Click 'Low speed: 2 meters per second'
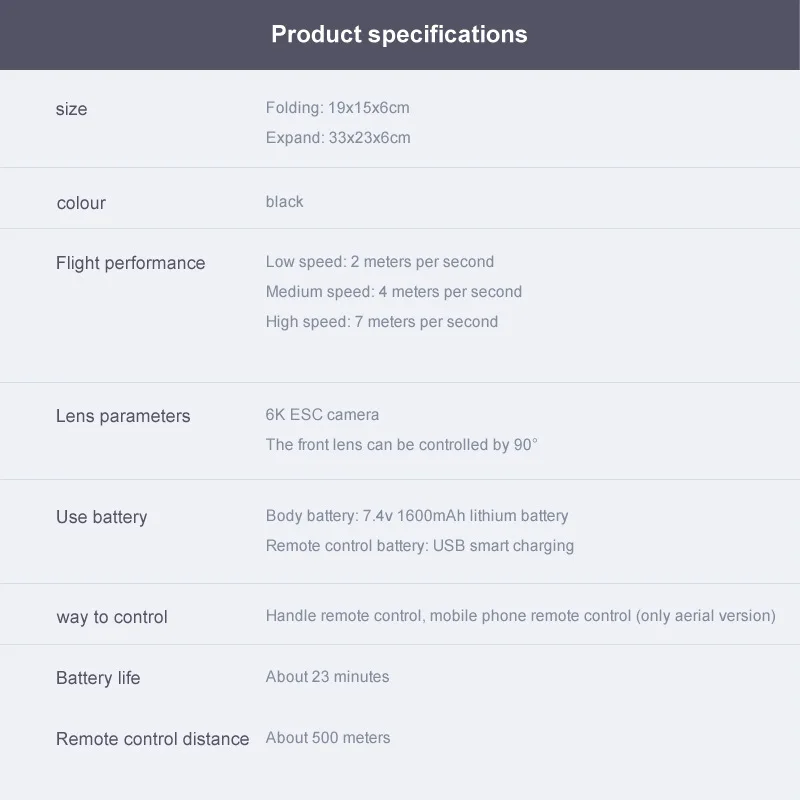The height and width of the screenshot is (800, 800). pos(379,262)
